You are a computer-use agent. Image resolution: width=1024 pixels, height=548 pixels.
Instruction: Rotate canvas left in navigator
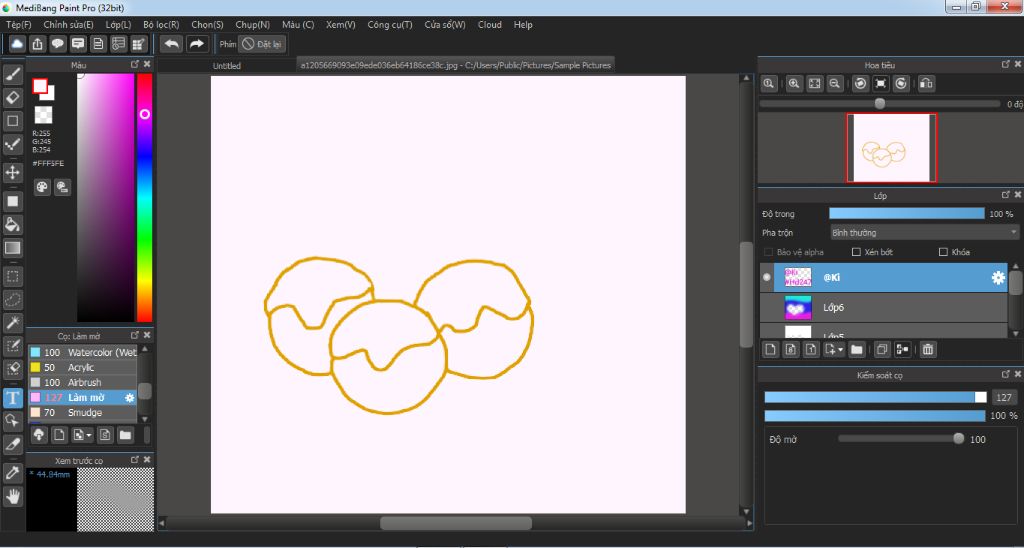(860, 84)
